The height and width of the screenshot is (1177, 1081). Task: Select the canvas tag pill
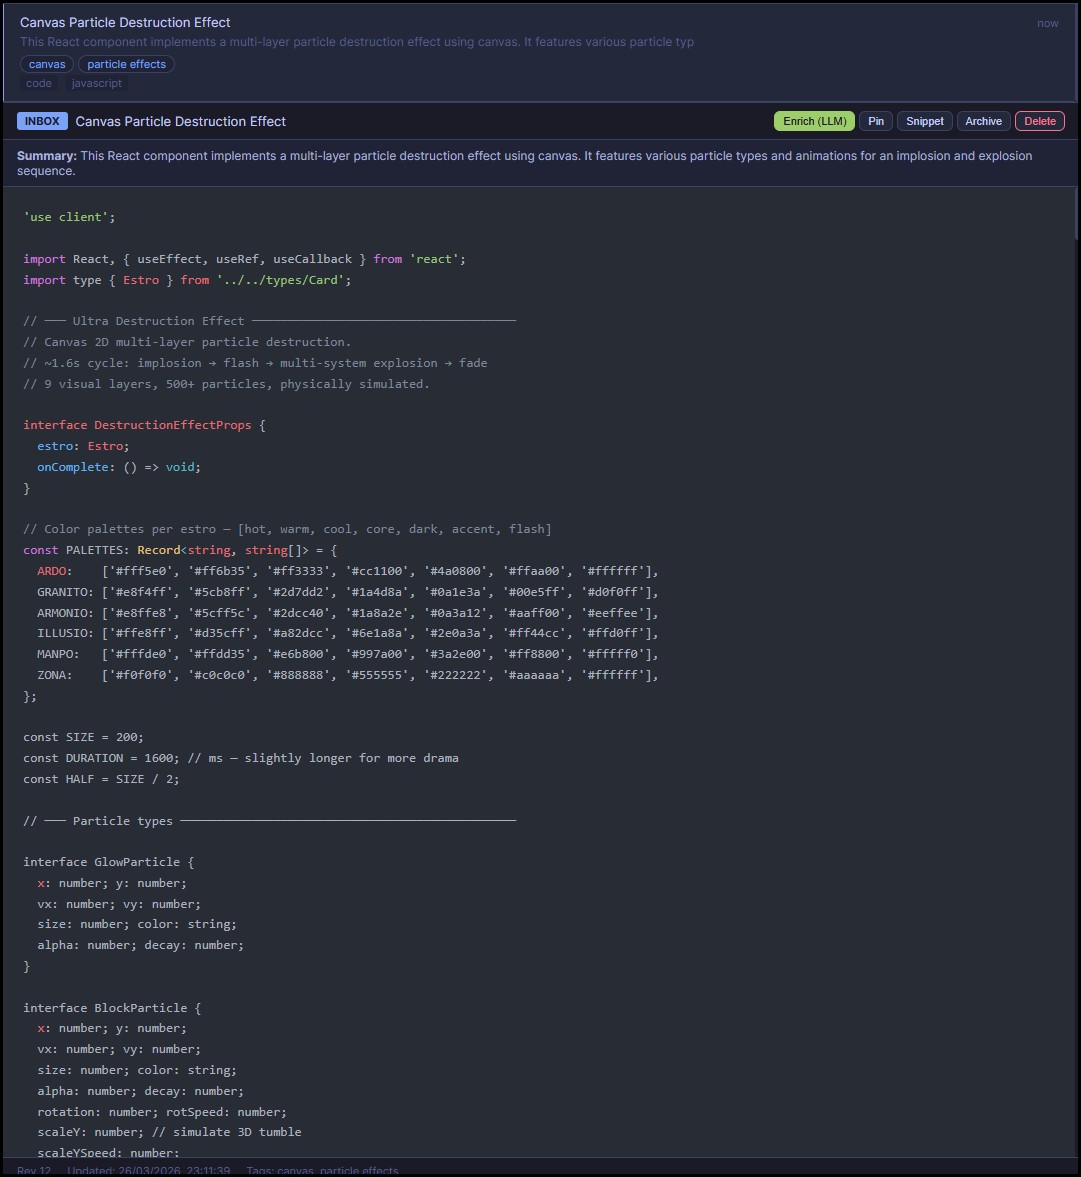(46, 63)
